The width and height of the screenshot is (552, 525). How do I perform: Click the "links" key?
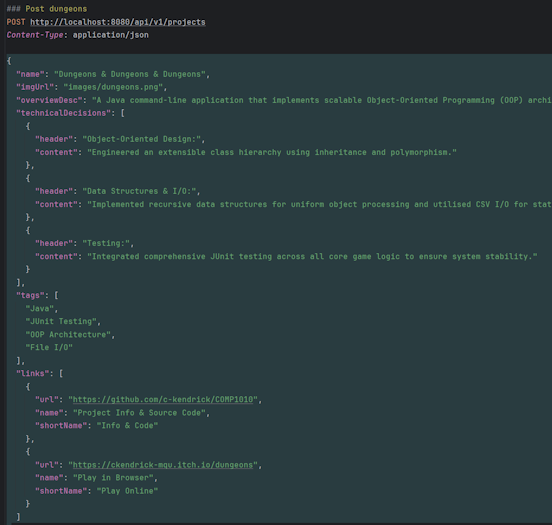pyautogui.click(x=32, y=374)
